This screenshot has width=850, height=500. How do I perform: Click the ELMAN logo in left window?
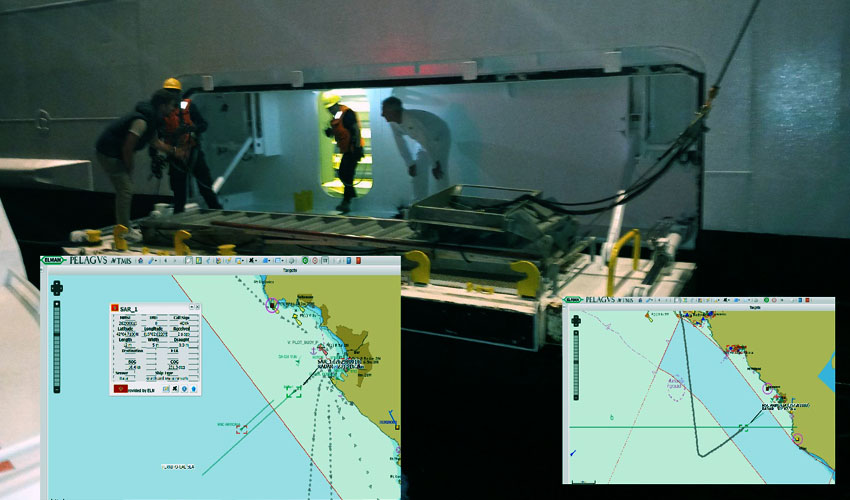coord(53,260)
